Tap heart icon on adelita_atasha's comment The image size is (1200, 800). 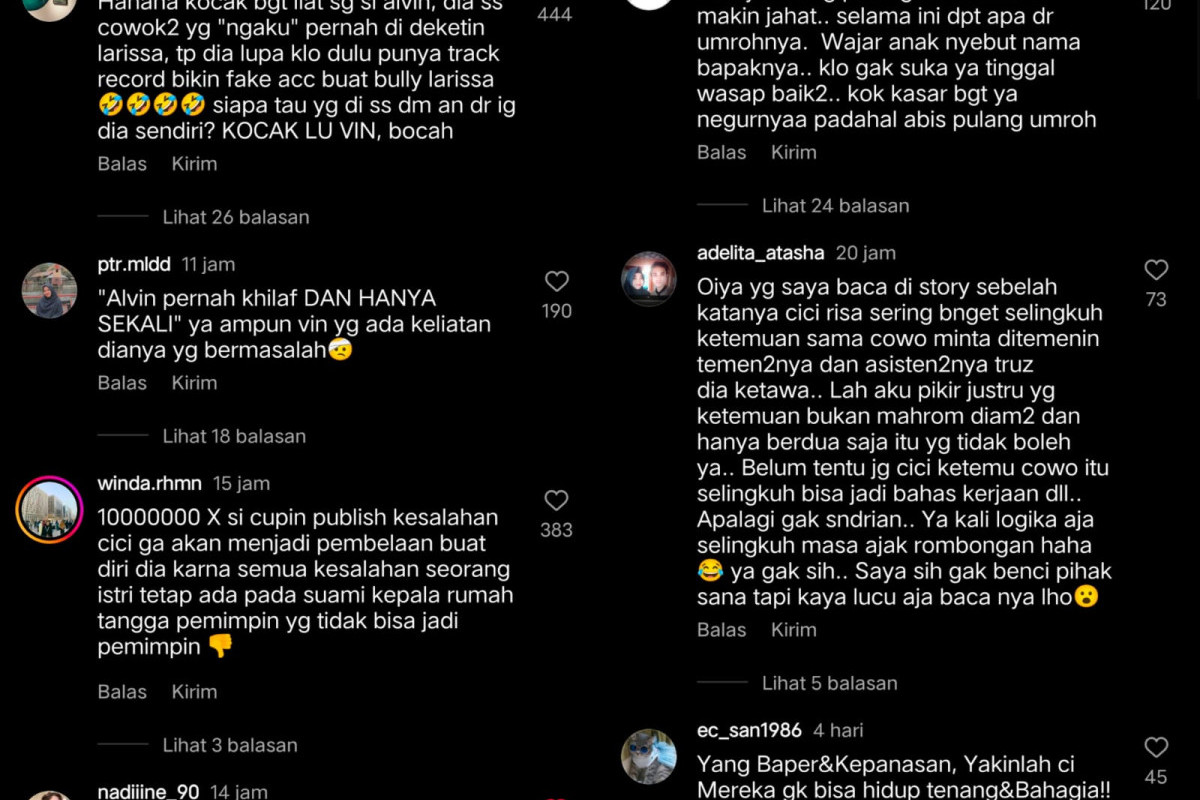tap(1156, 269)
